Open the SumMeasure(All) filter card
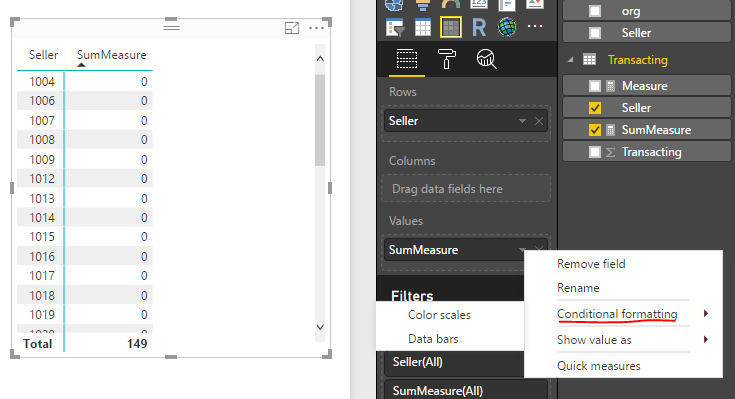This screenshot has width=735, height=399. click(466, 390)
